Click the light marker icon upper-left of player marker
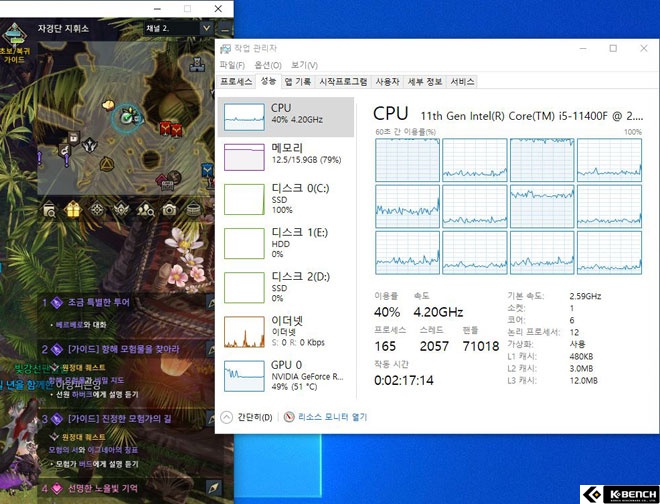Viewport: 660px width, 504px height. [x=108, y=104]
